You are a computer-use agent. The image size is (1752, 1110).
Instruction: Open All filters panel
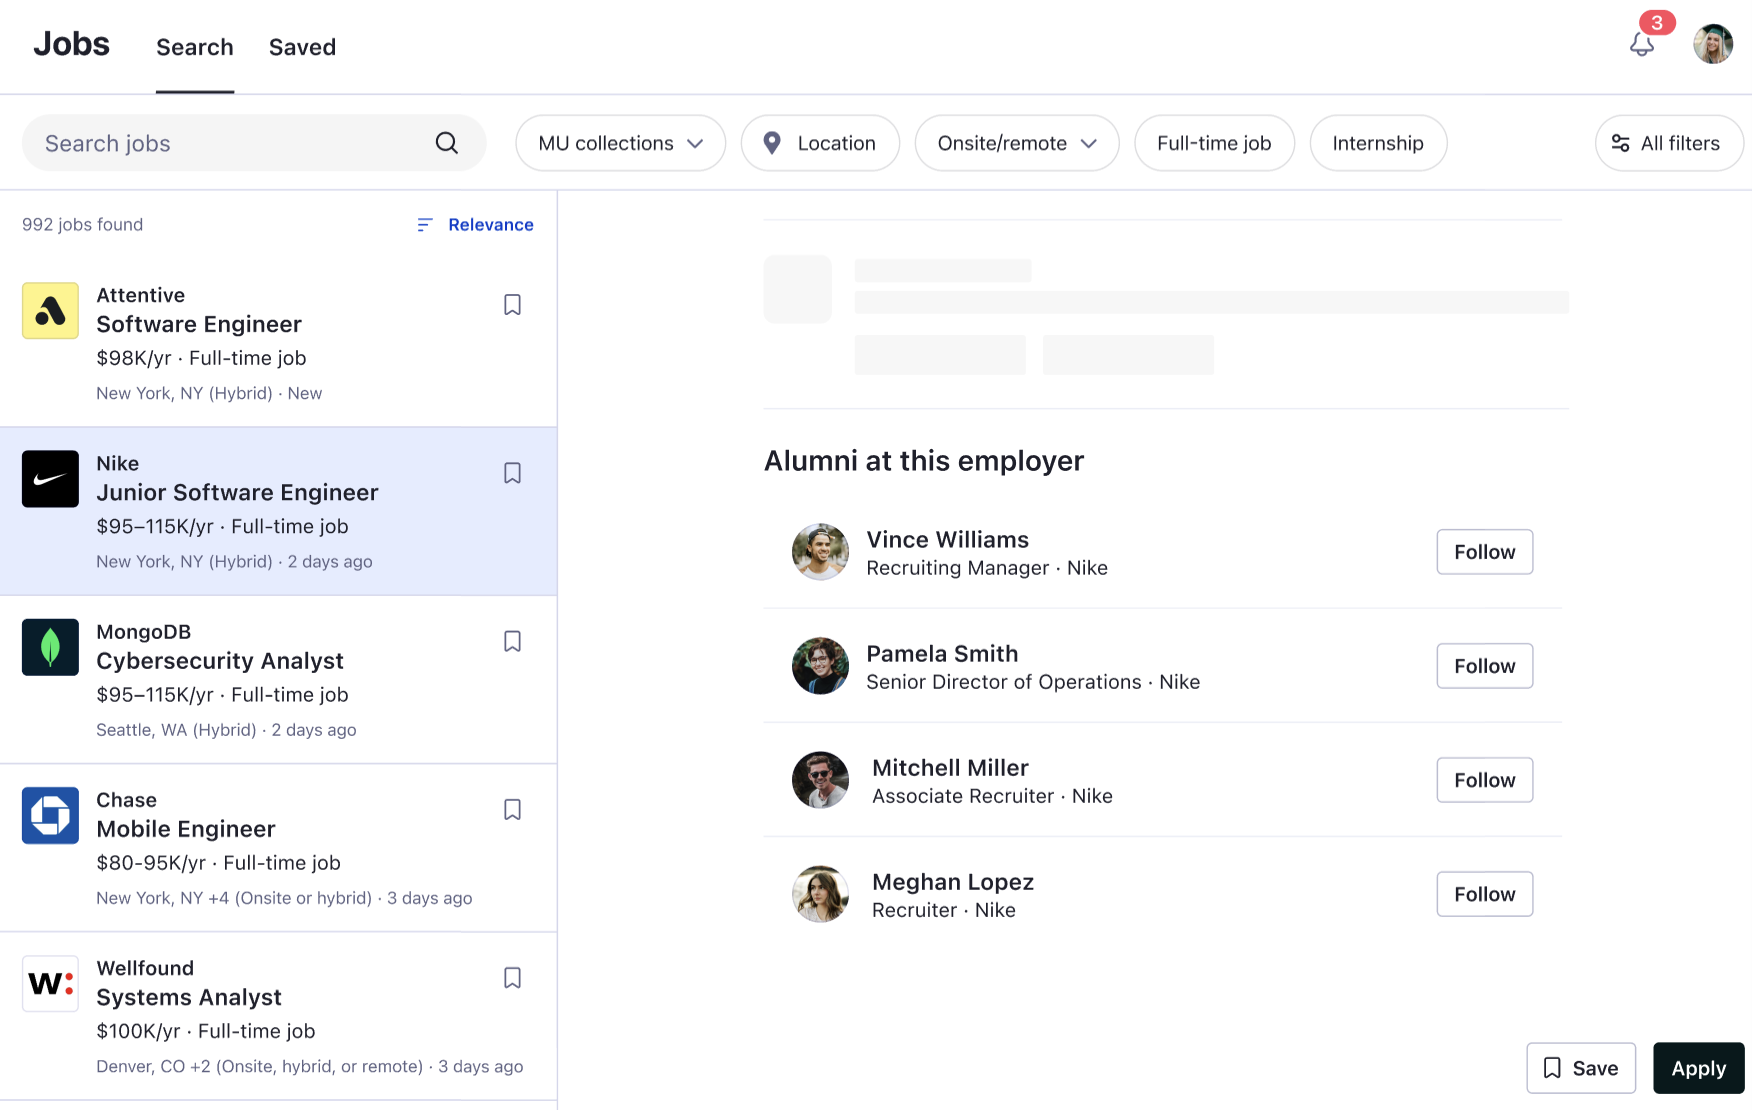1669,143
